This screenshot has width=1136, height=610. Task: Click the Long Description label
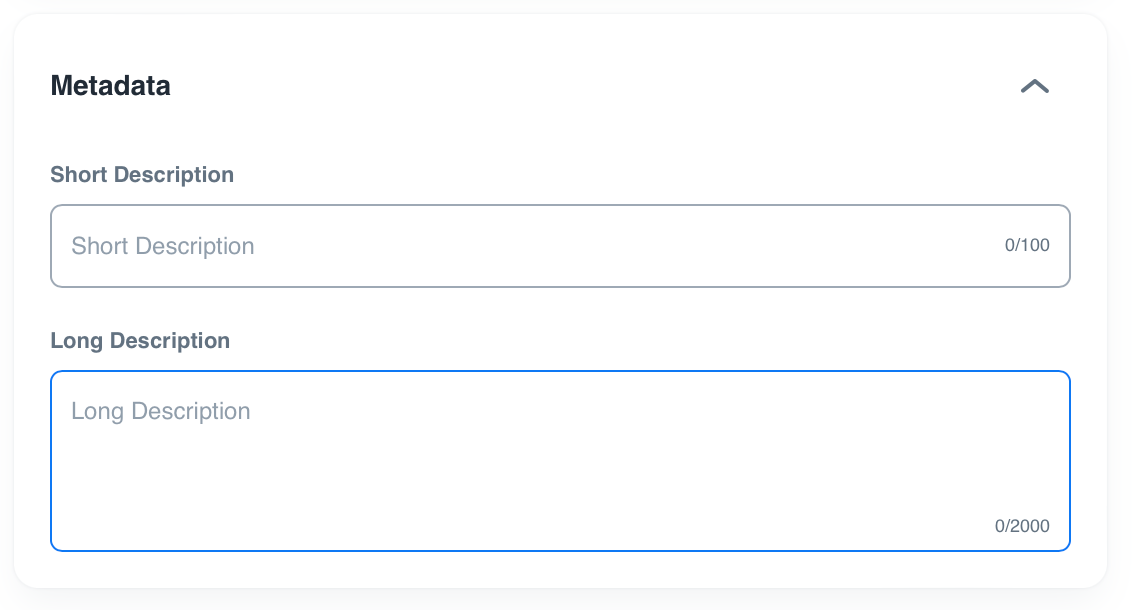tap(139, 340)
